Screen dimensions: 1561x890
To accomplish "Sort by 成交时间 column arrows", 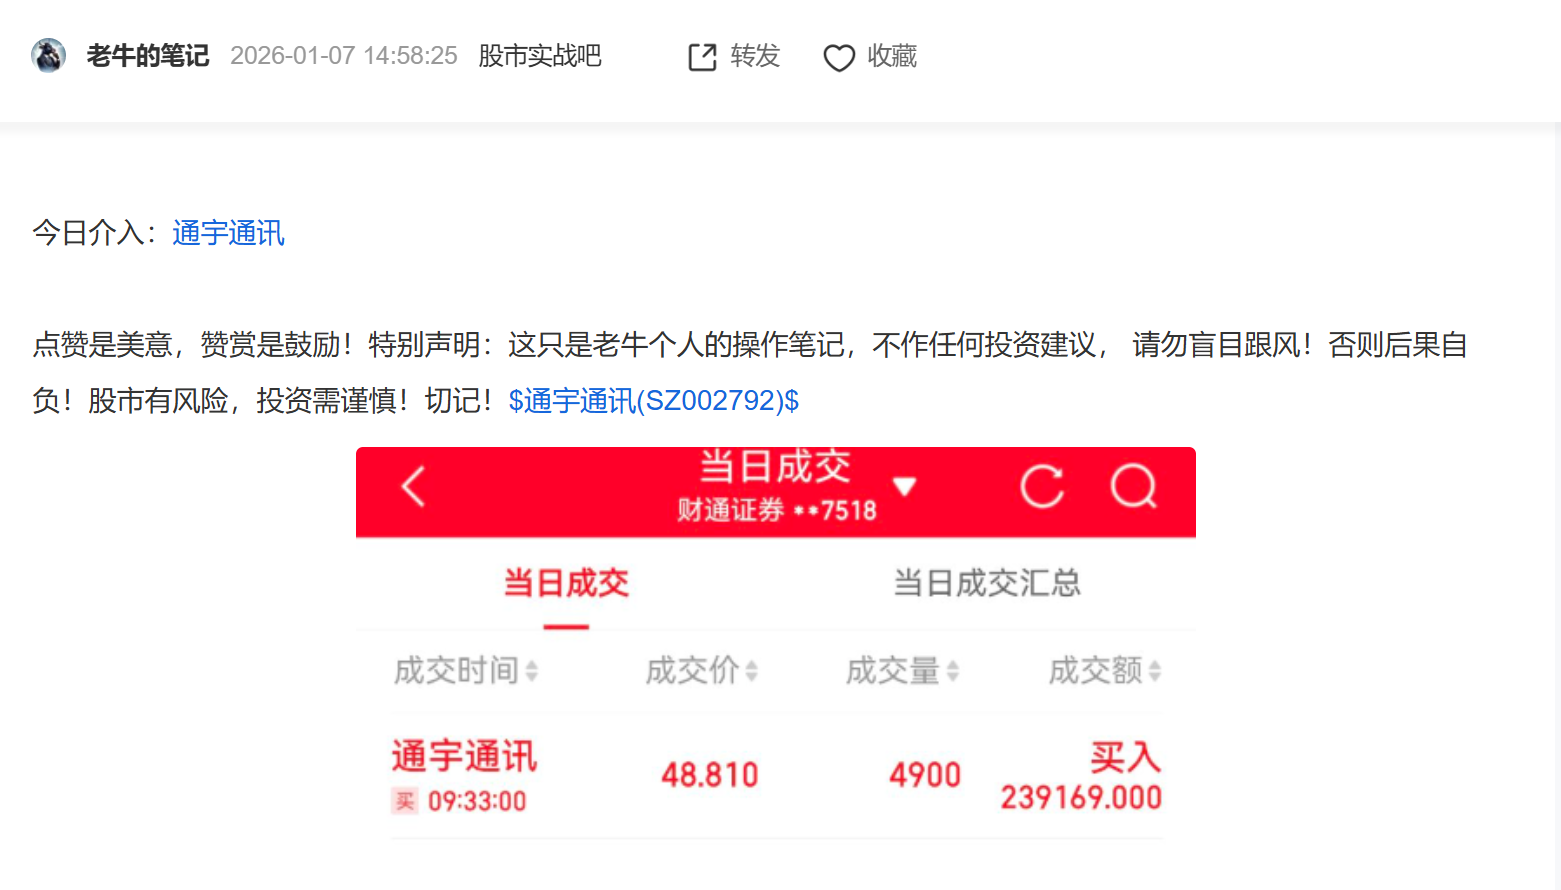I will [532, 671].
